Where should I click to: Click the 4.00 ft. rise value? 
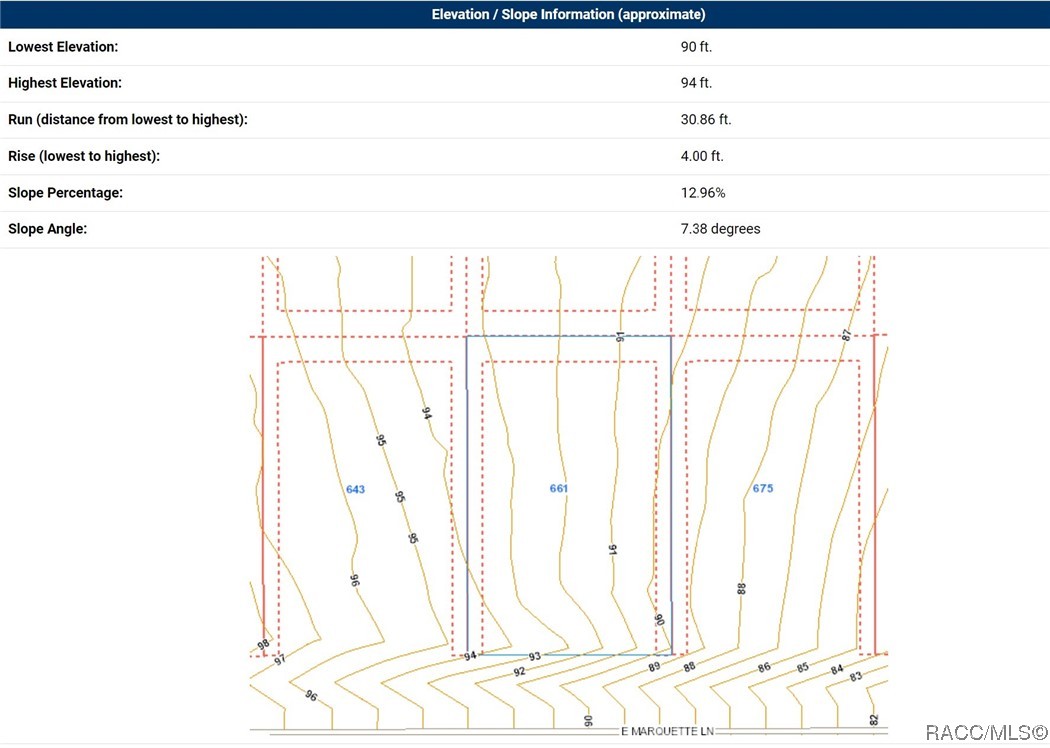(x=702, y=156)
